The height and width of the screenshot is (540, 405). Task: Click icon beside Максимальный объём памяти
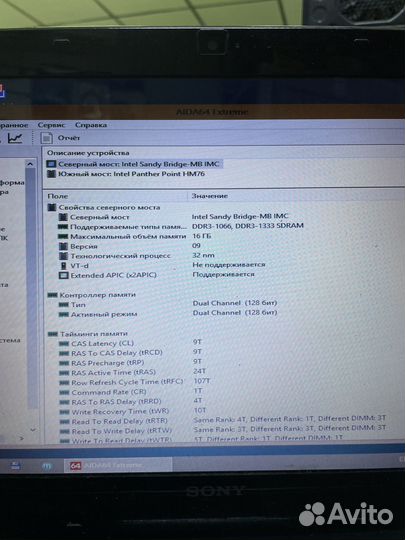pos(63,237)
